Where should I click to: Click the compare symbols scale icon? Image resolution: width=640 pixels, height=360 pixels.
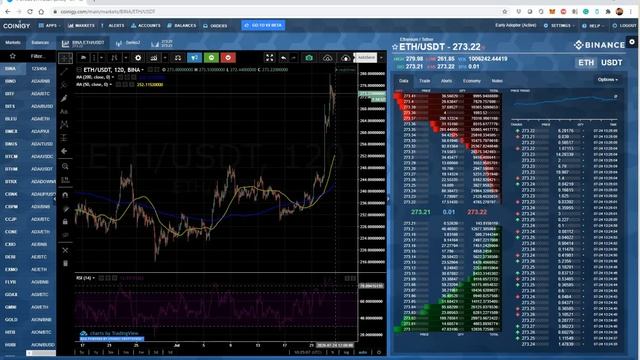pos(178,58)
